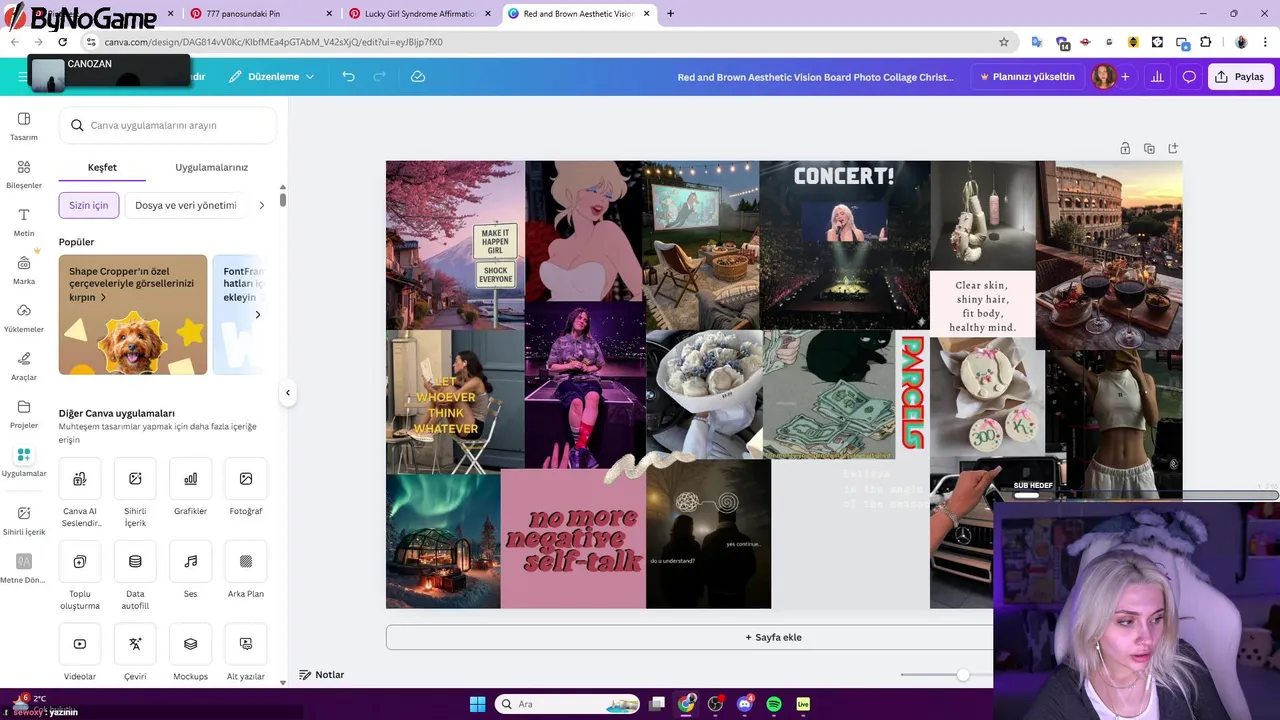Reload the page with refresh icon
1280x720 pixels.
62,42
